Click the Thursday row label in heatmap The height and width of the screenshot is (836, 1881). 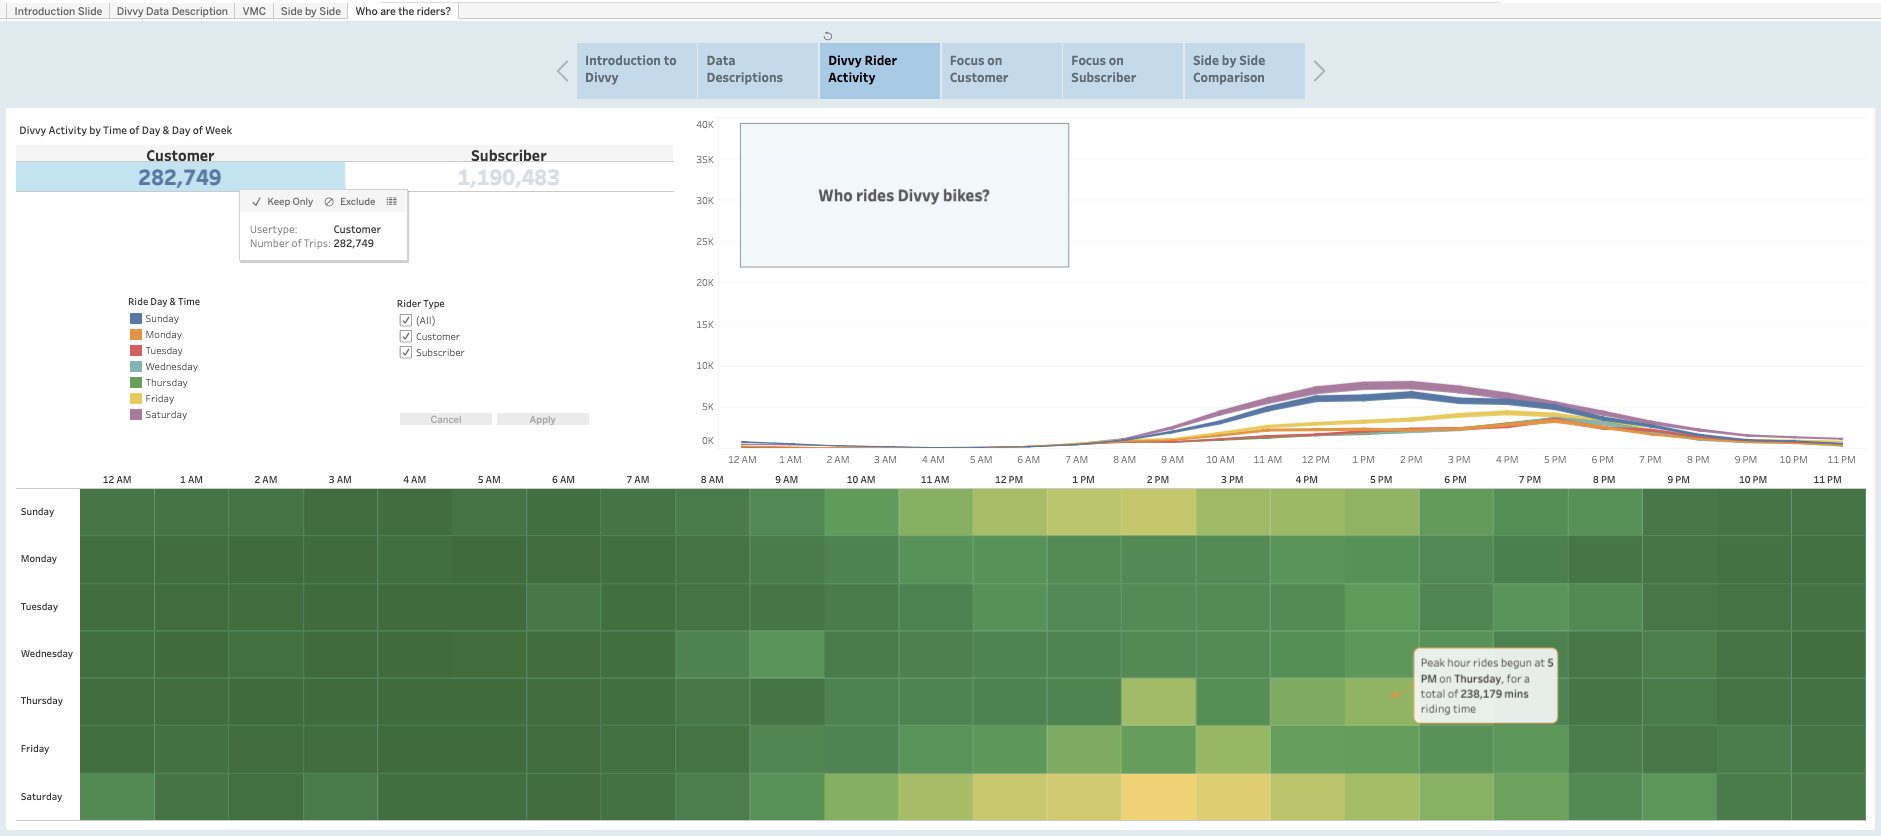pyautogui.click(x=42, y=701)
